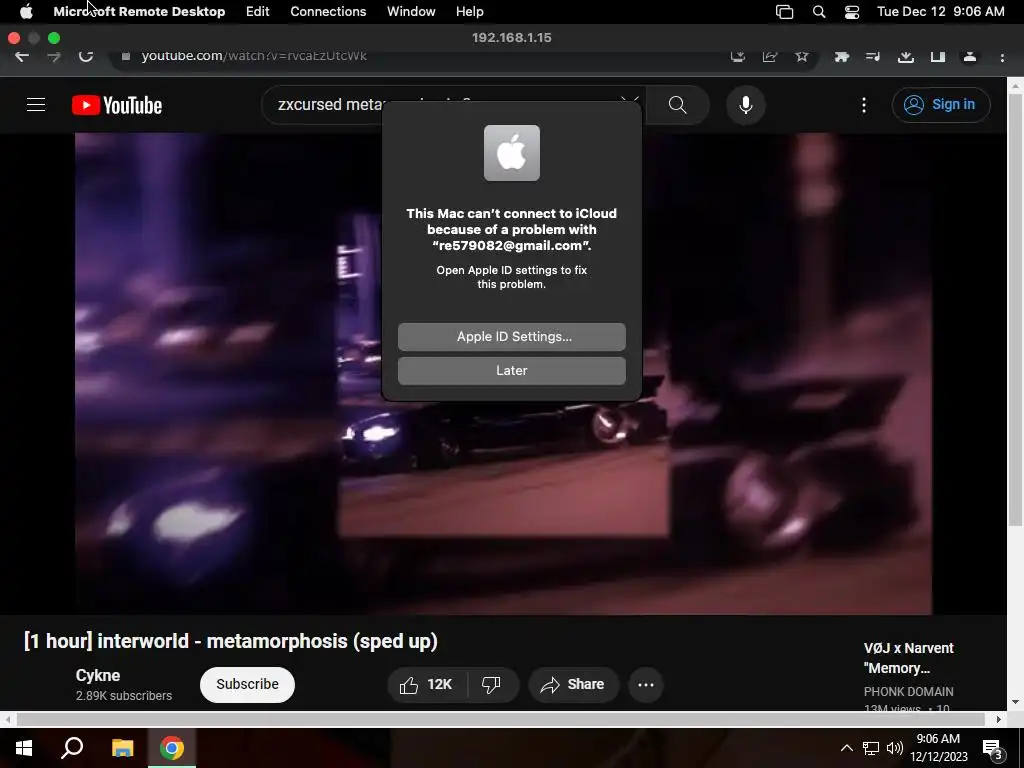Share the video
Image resolution: width=1024 pixels, height=768 pixels.
573,684
